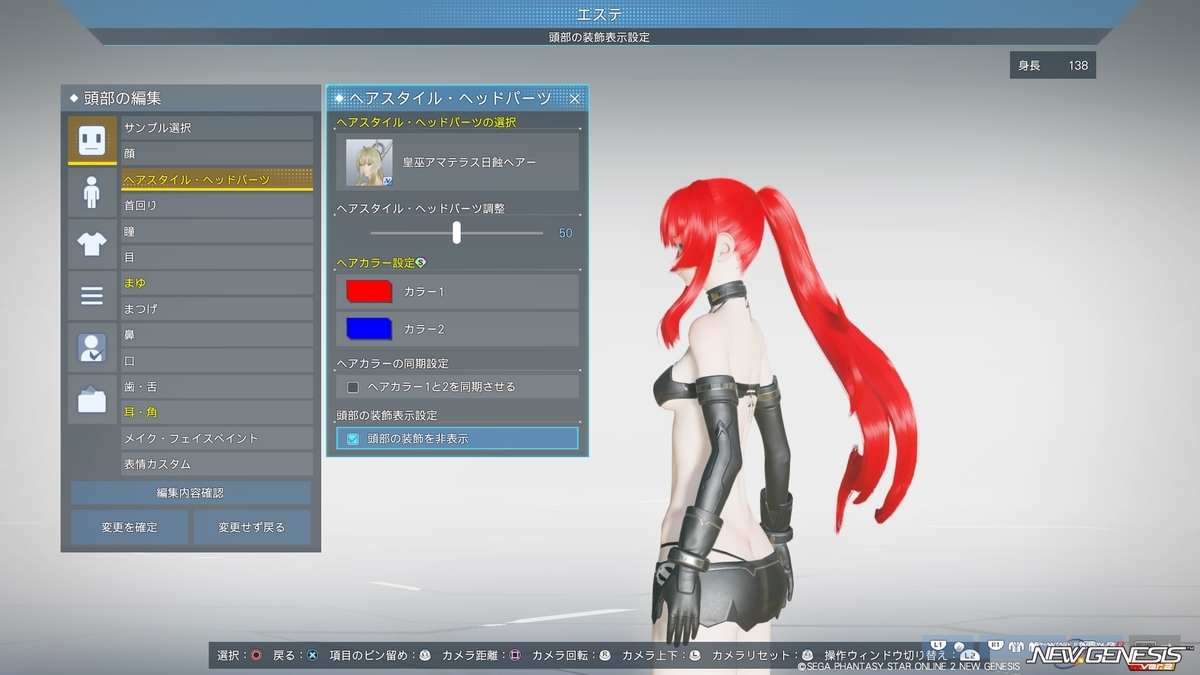Select 耳・角 menu item

click(x=217, y=413)
